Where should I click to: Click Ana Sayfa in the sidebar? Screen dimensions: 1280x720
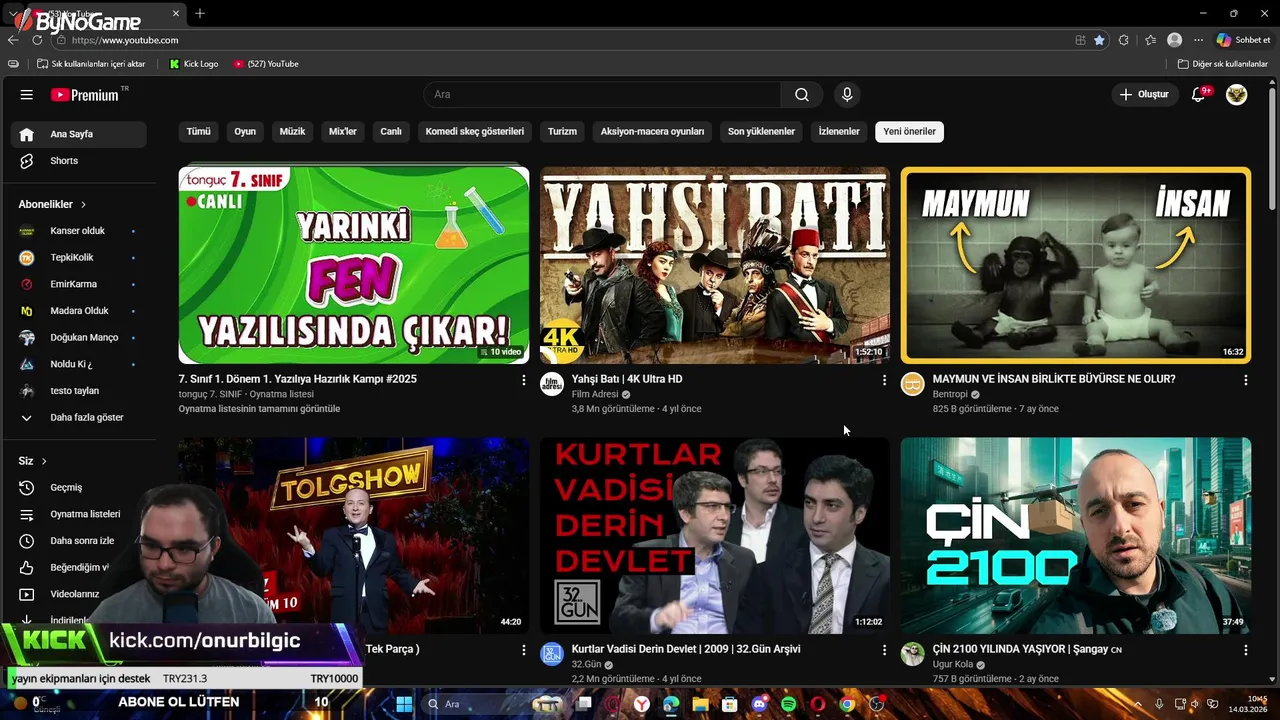(79, 135)
